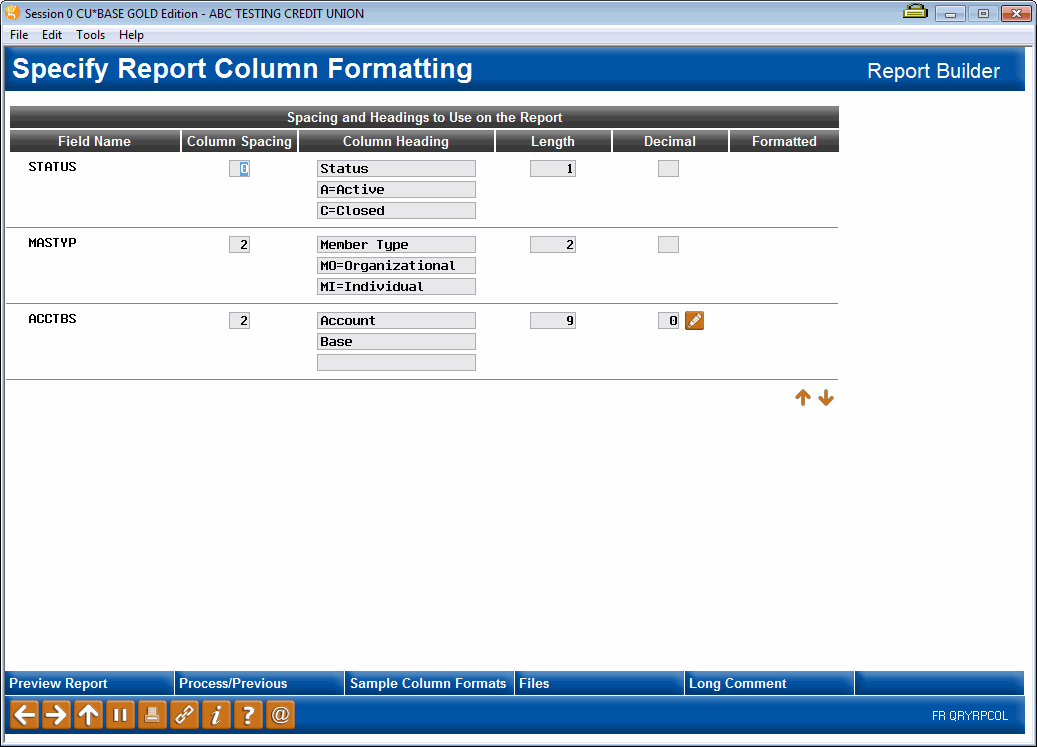Screen dimensions: 1037x747
Task: Open the print function icon
Action: [x=152, y=715]
